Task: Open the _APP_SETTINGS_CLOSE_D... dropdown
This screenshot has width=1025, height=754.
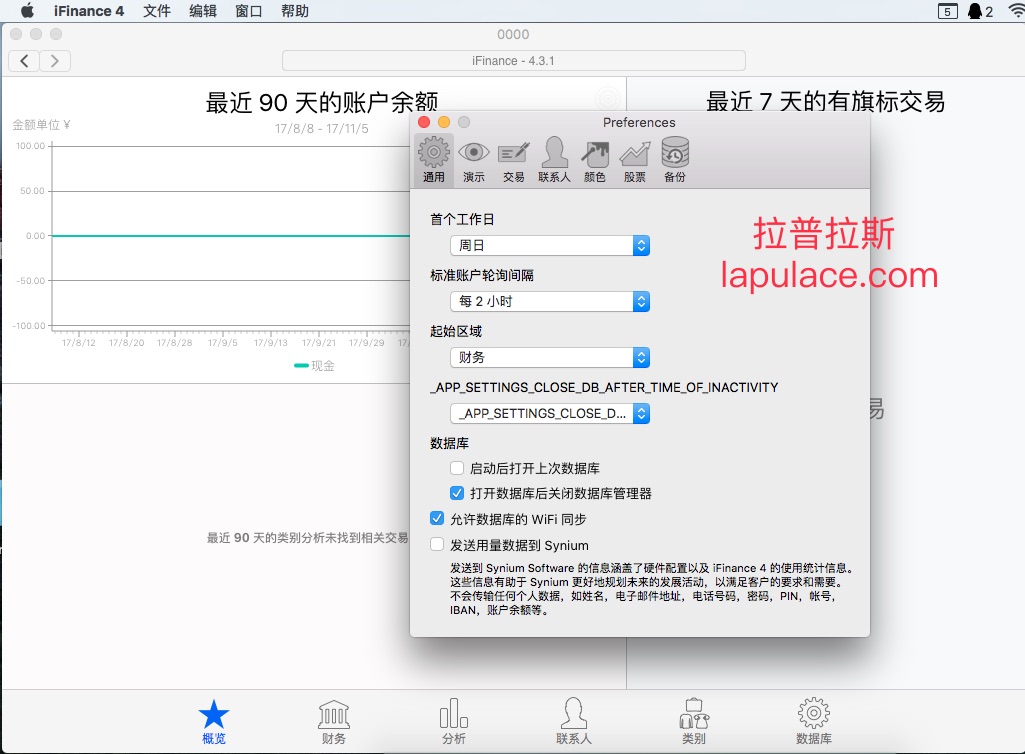Action: tap(550, 413)
